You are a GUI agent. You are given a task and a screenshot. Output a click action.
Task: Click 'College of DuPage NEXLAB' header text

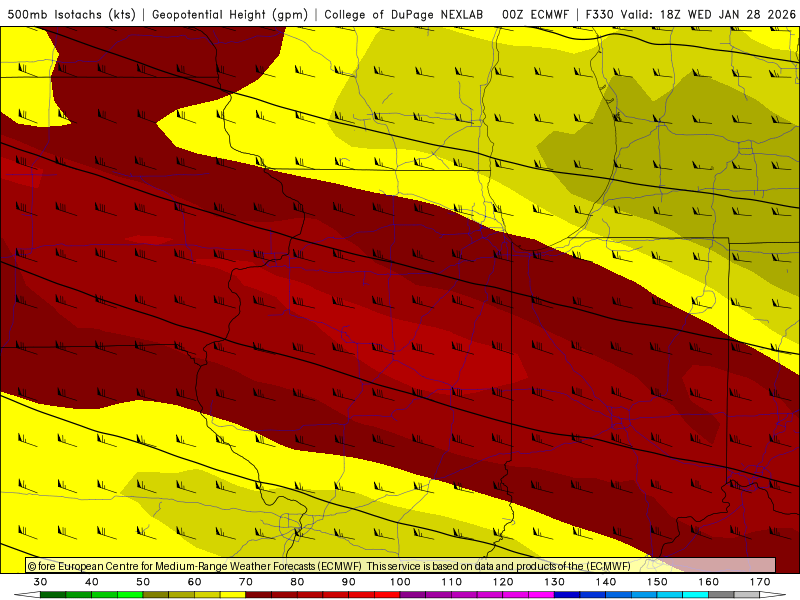[404, 15]
